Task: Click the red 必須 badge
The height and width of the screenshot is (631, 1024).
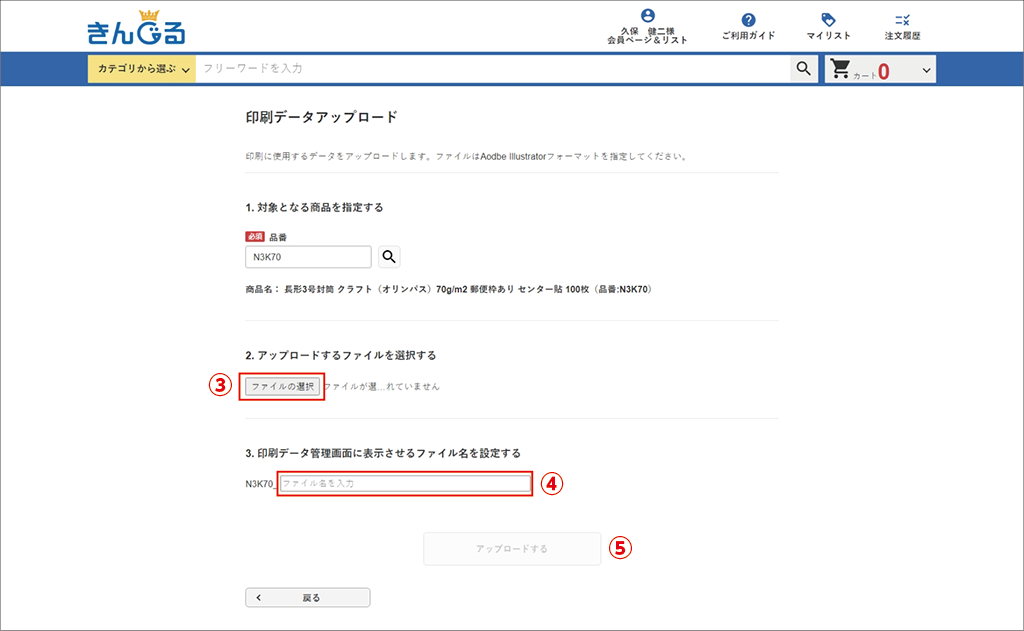Action: click(255, 237)
